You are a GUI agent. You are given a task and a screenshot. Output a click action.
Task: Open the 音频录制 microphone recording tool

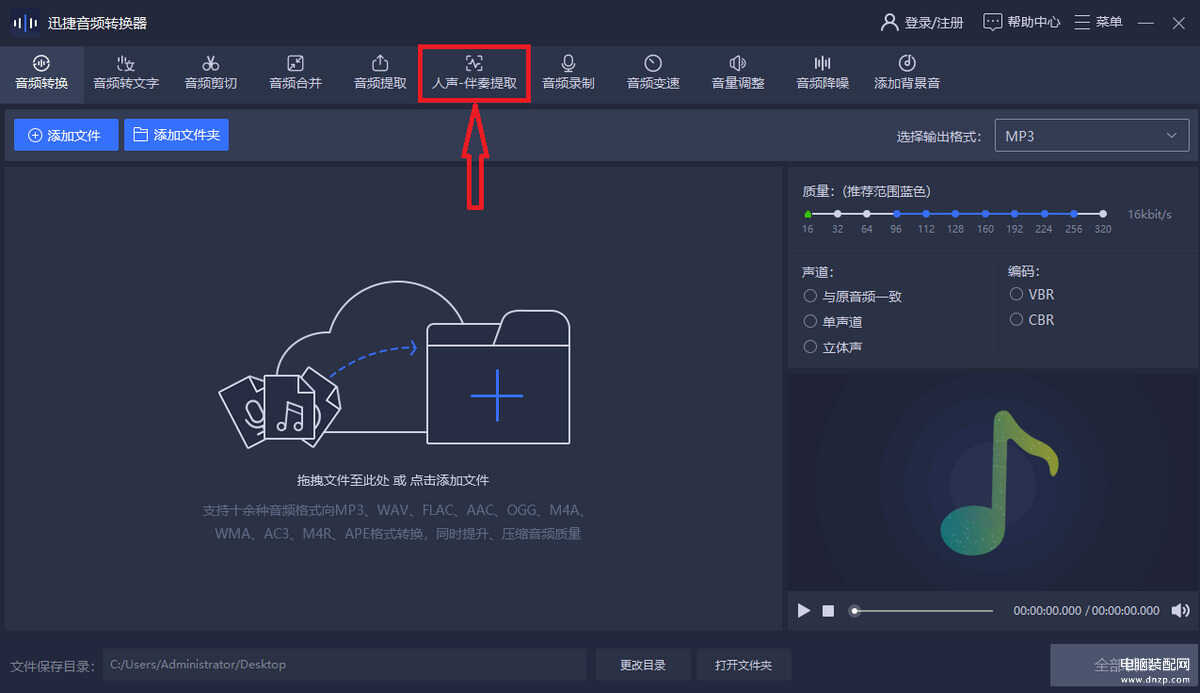(568, 72)
